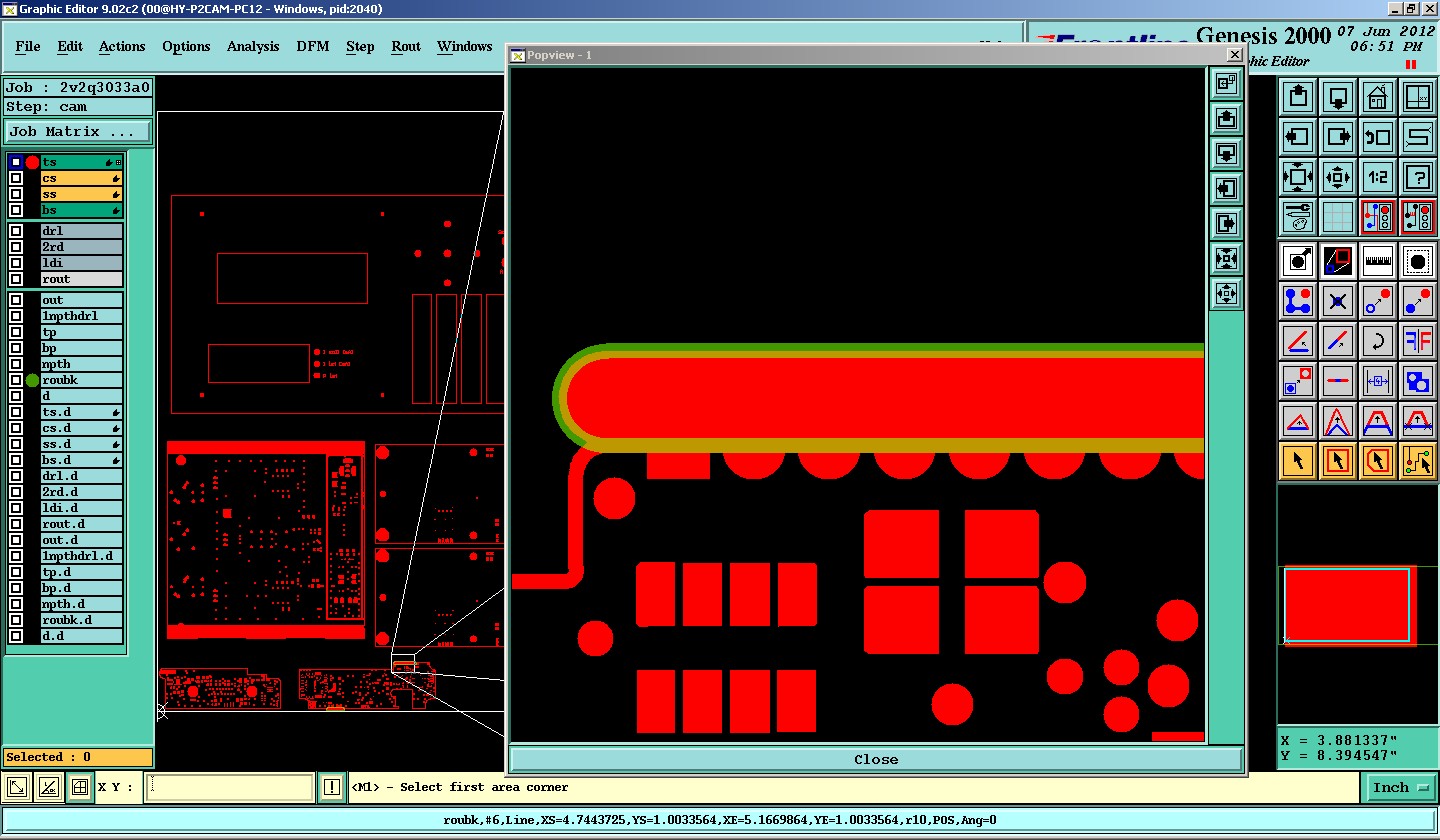Toggle the ss layer checkbox

tap(16, 194)
